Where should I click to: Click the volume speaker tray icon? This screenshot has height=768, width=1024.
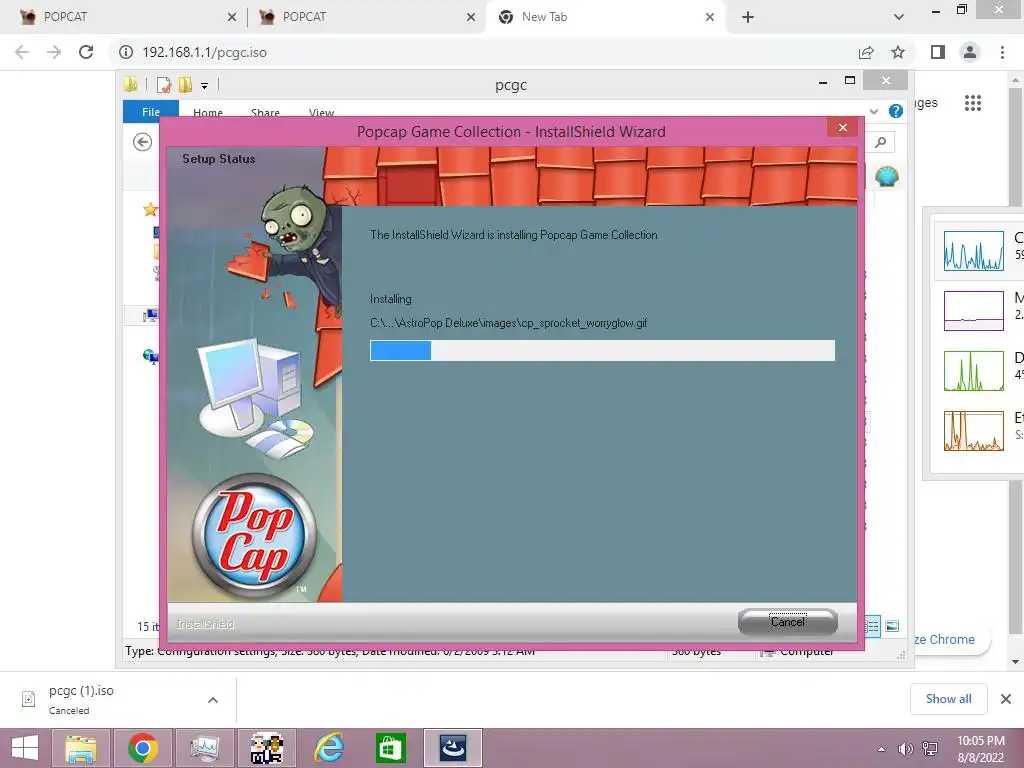906,749
